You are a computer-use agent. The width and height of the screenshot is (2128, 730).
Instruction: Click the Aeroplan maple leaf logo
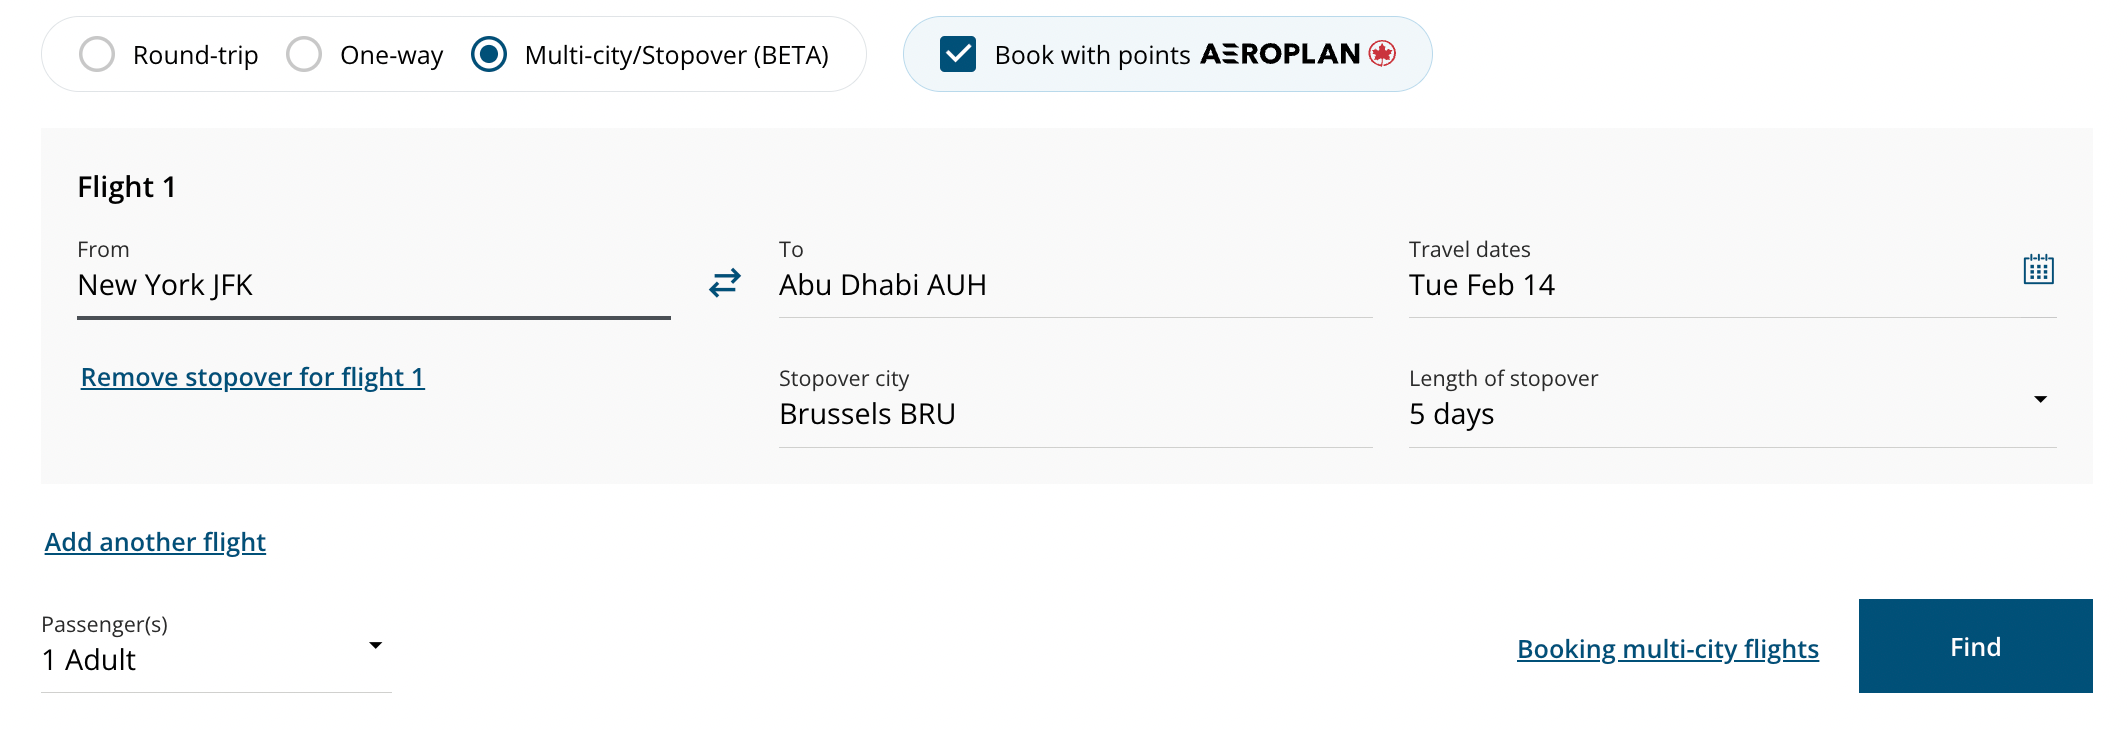coord(1380,55)
